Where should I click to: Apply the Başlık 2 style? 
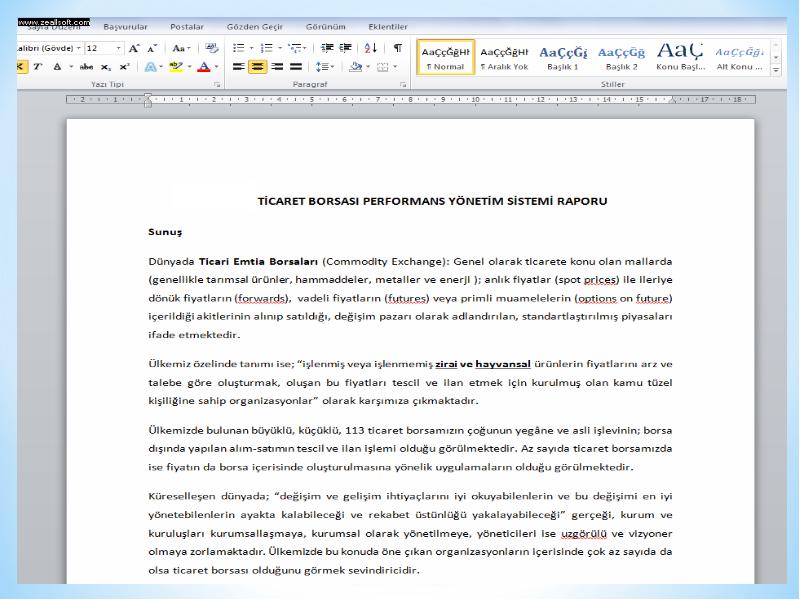tap(621, 58)
